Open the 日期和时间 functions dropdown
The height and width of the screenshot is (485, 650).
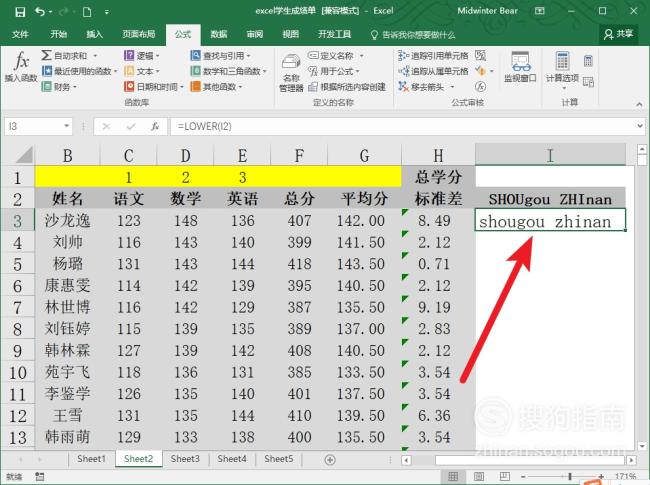tap(154, 87)
